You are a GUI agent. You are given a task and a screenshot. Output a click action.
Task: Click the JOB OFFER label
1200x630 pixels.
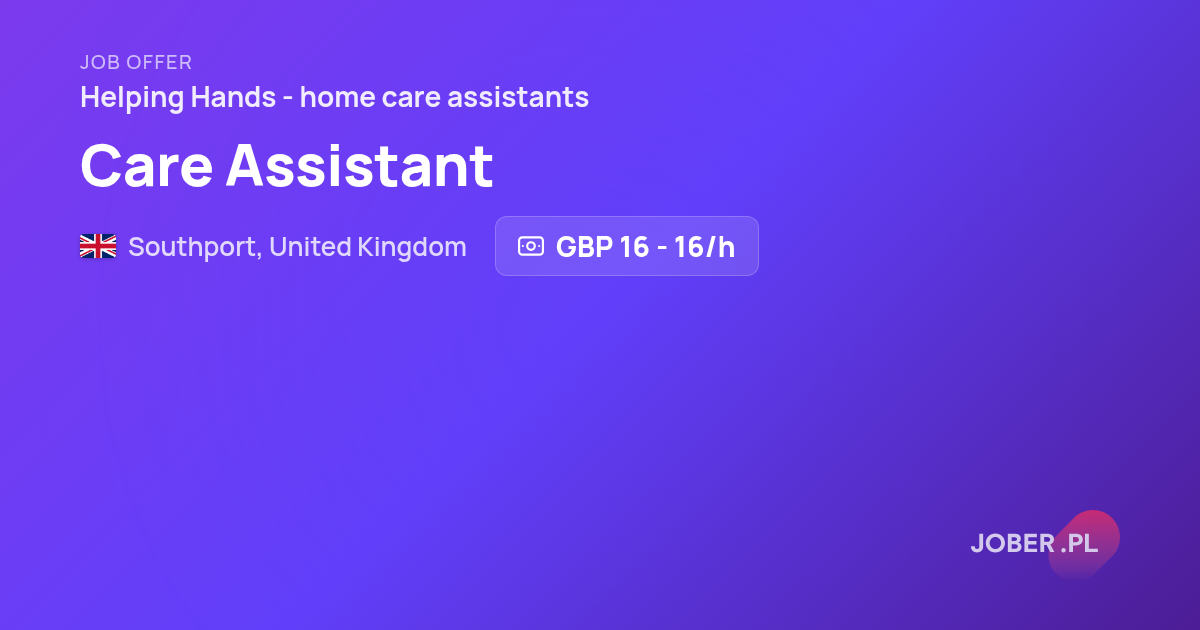point(136,63)
